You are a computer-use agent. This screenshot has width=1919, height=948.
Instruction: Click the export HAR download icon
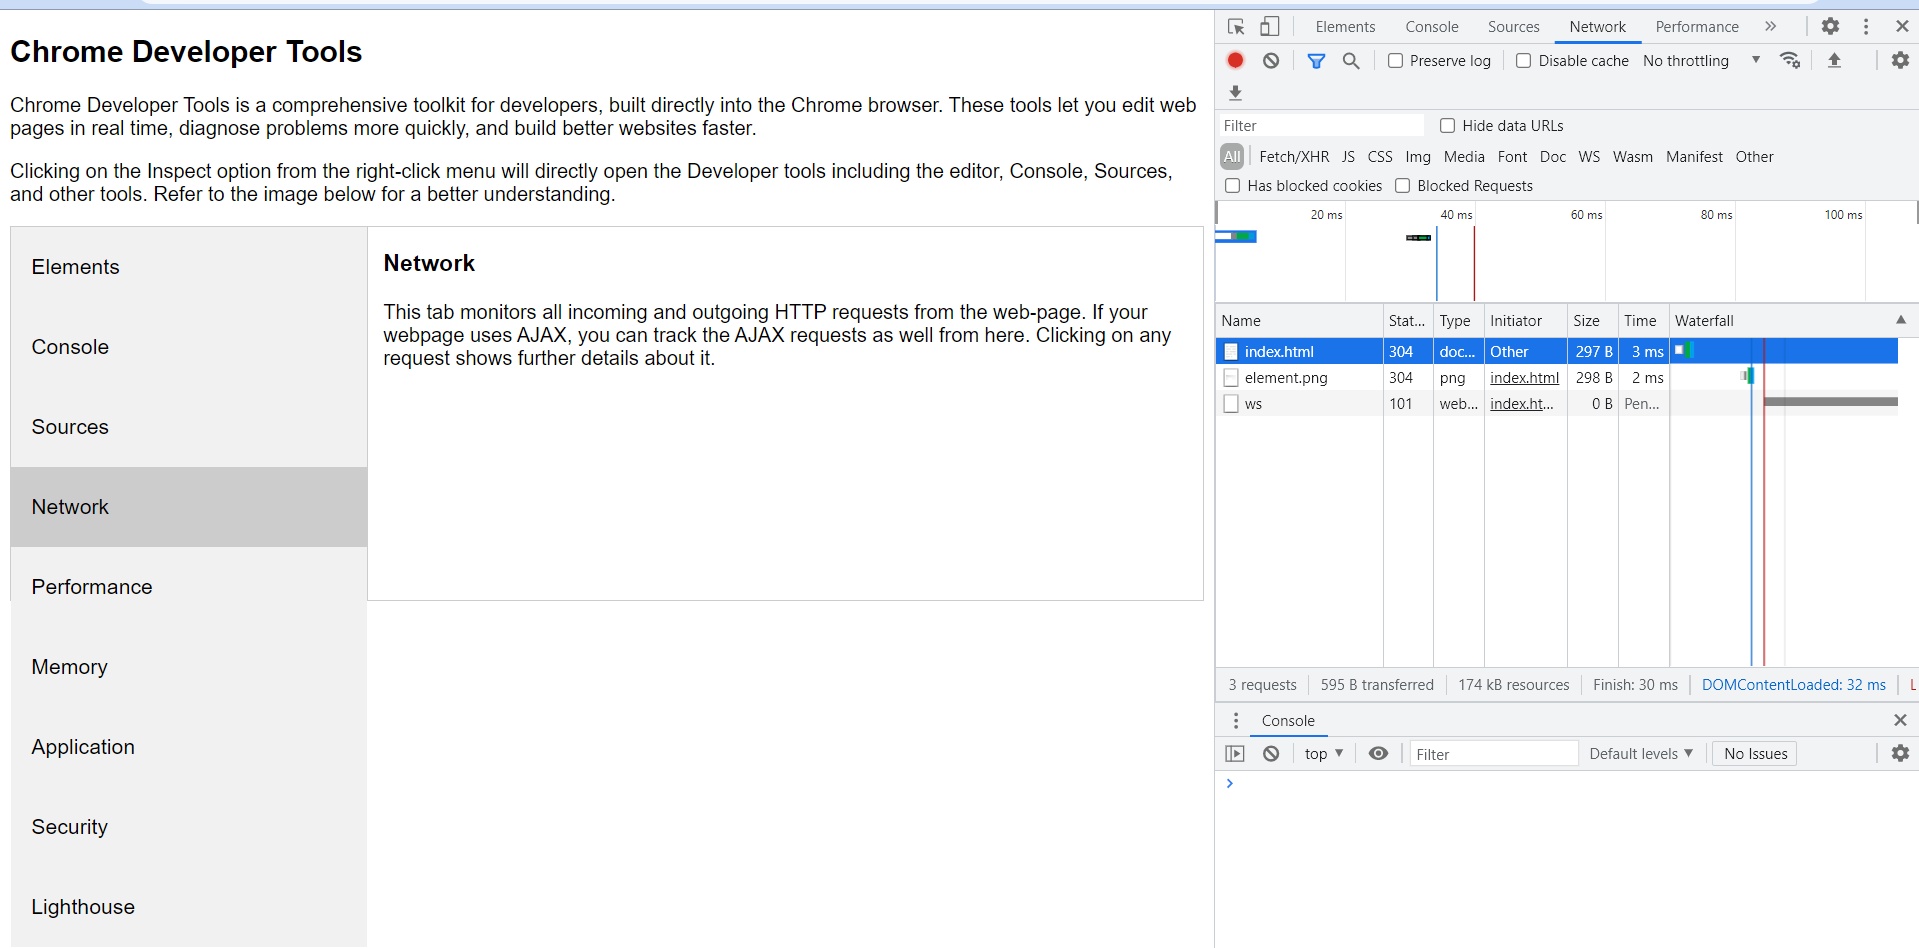tap(1235, 93)
